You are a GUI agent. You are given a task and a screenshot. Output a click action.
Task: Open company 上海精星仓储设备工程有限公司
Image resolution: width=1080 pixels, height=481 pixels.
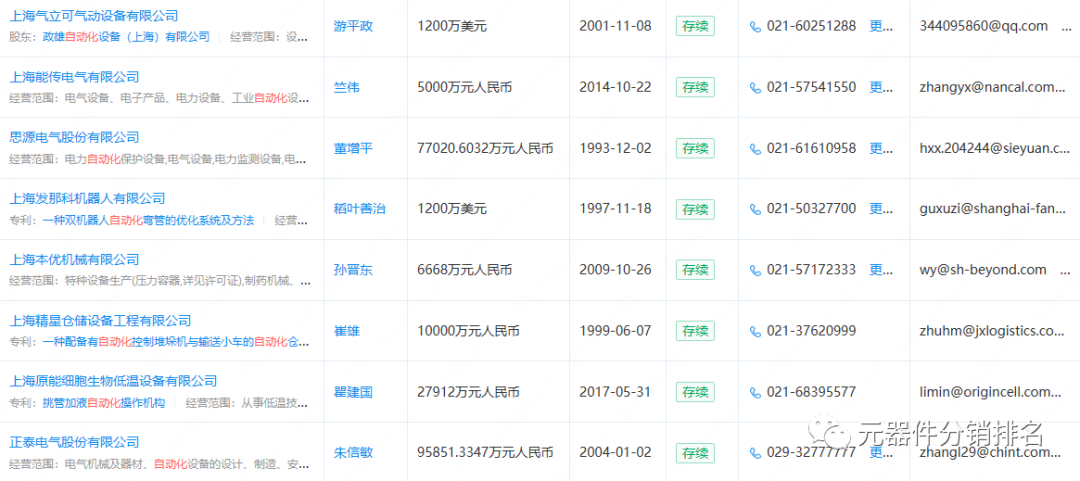[101, 320]
